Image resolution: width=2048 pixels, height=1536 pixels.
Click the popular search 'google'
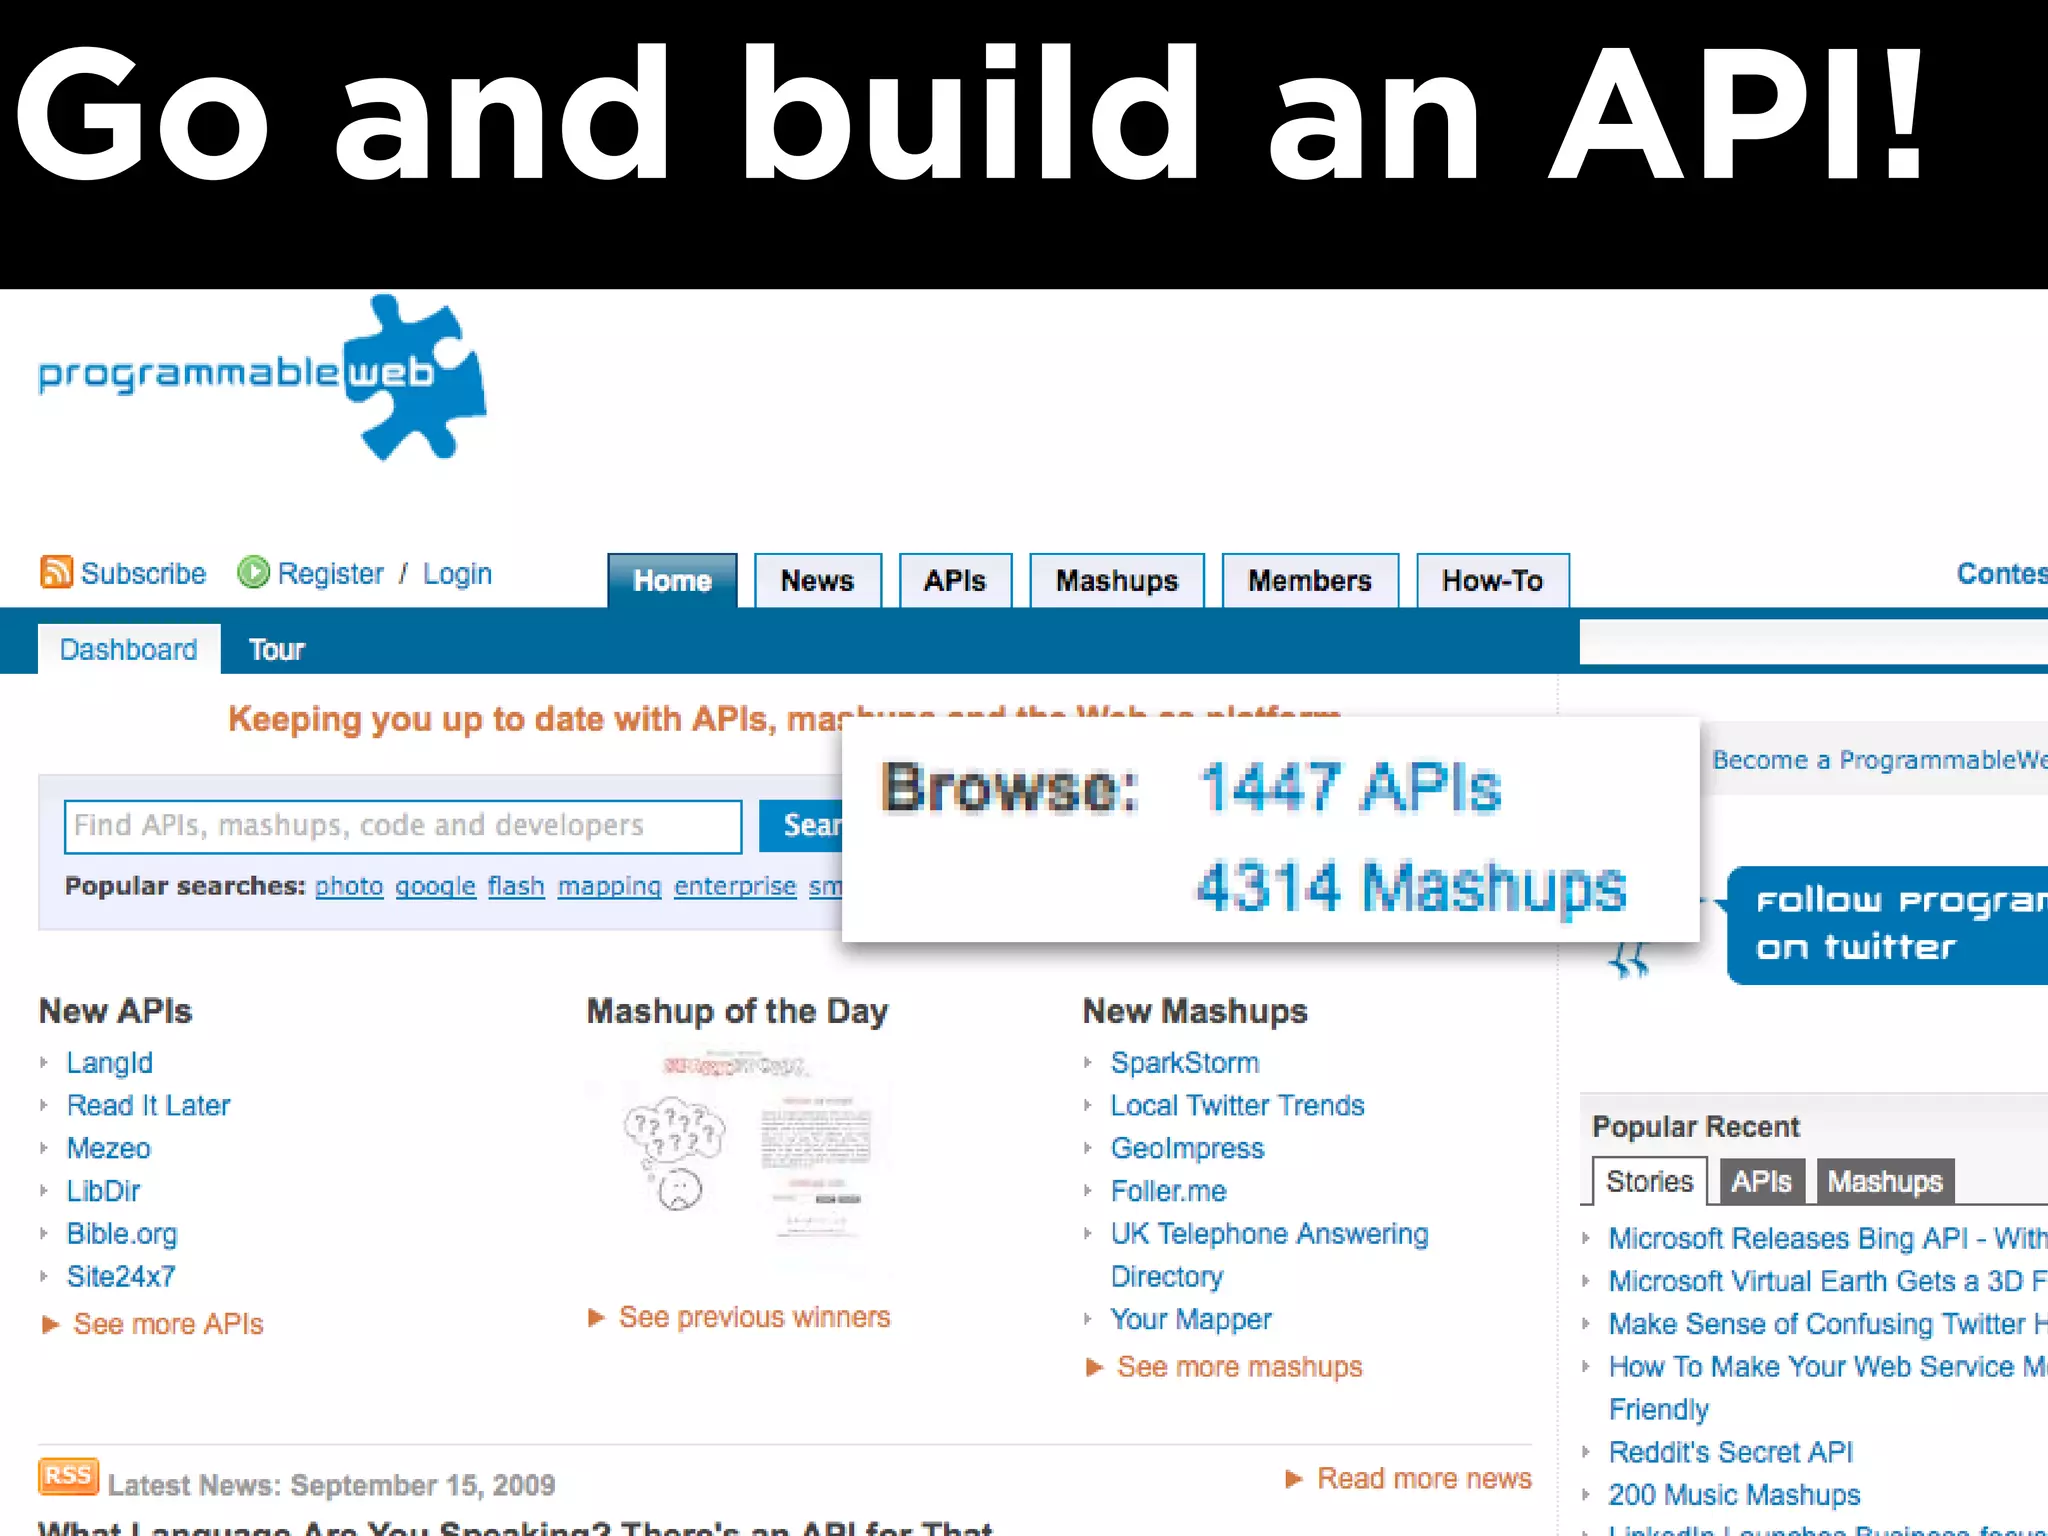435,886
